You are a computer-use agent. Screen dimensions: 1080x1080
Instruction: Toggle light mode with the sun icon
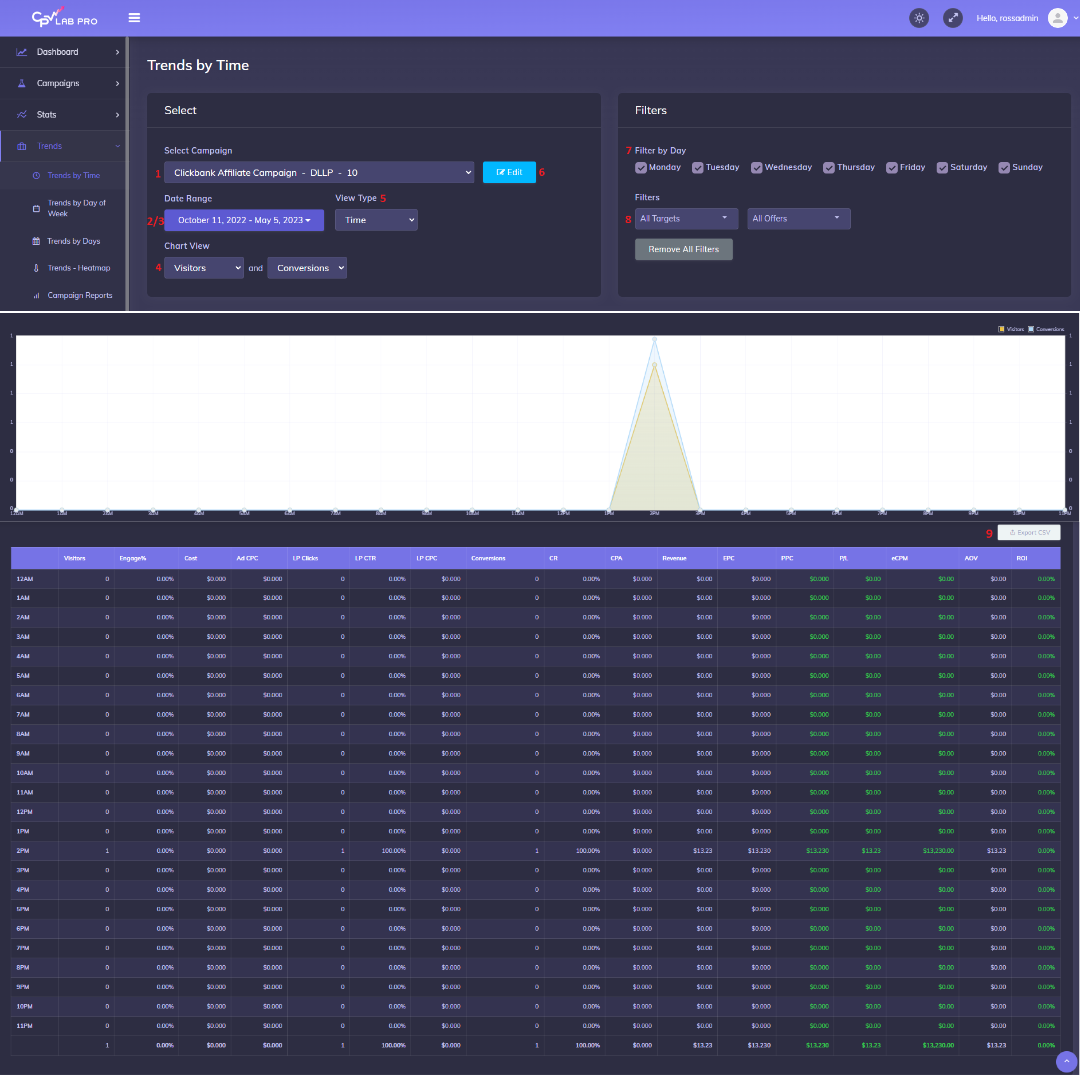919,18
